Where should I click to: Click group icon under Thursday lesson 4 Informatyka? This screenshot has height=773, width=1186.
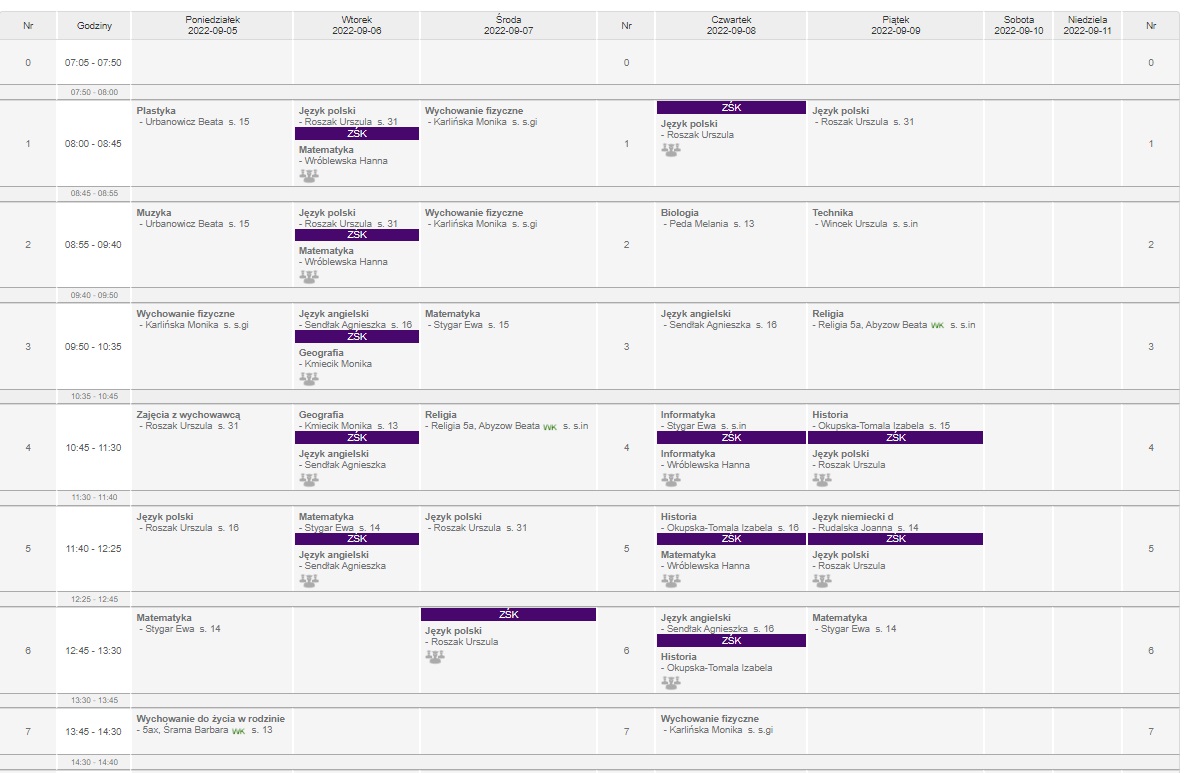671,480
